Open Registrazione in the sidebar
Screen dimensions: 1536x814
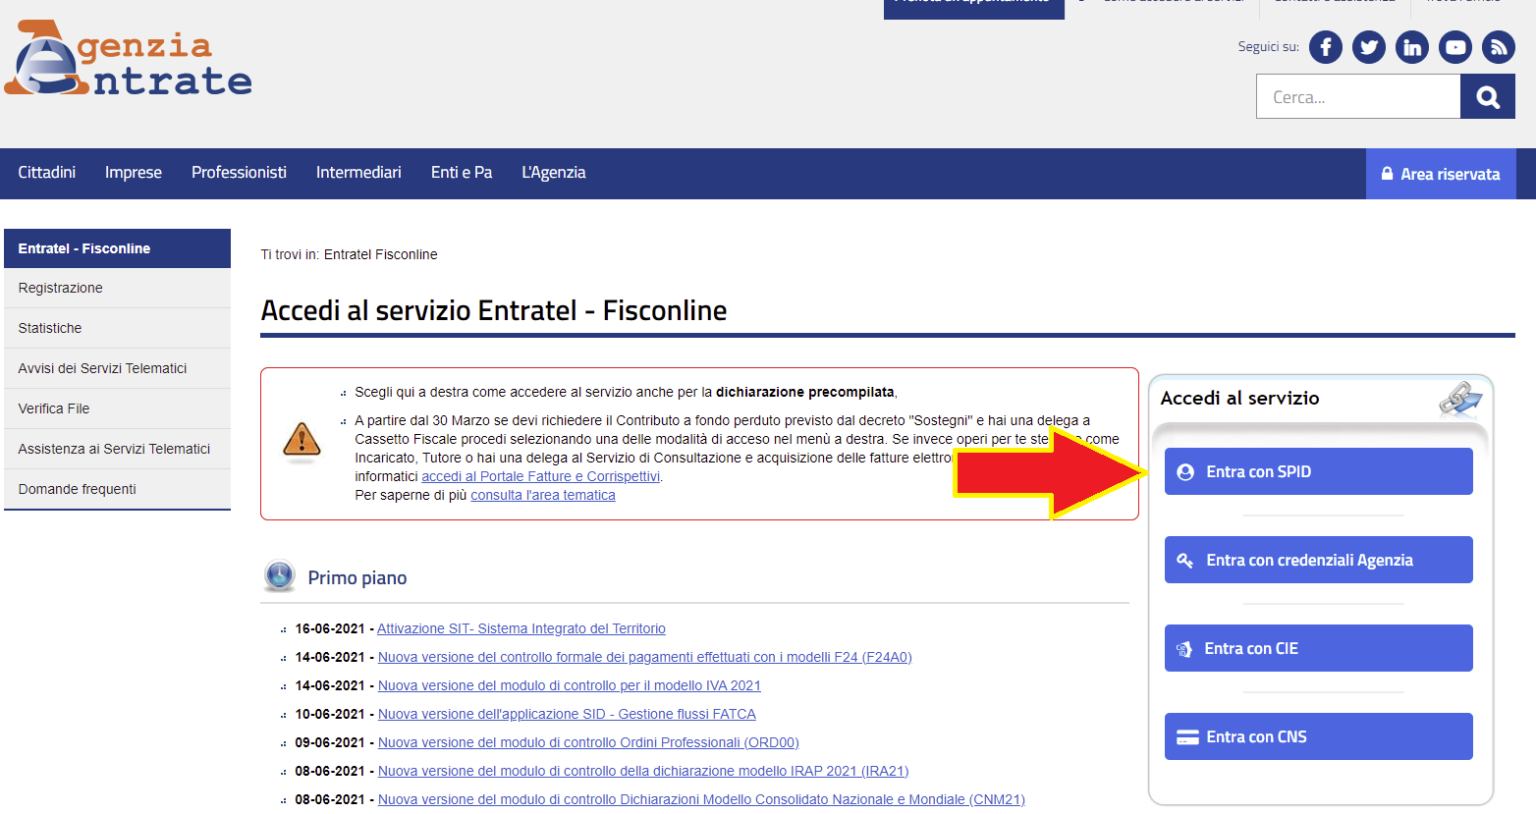(x=117, y=288)
